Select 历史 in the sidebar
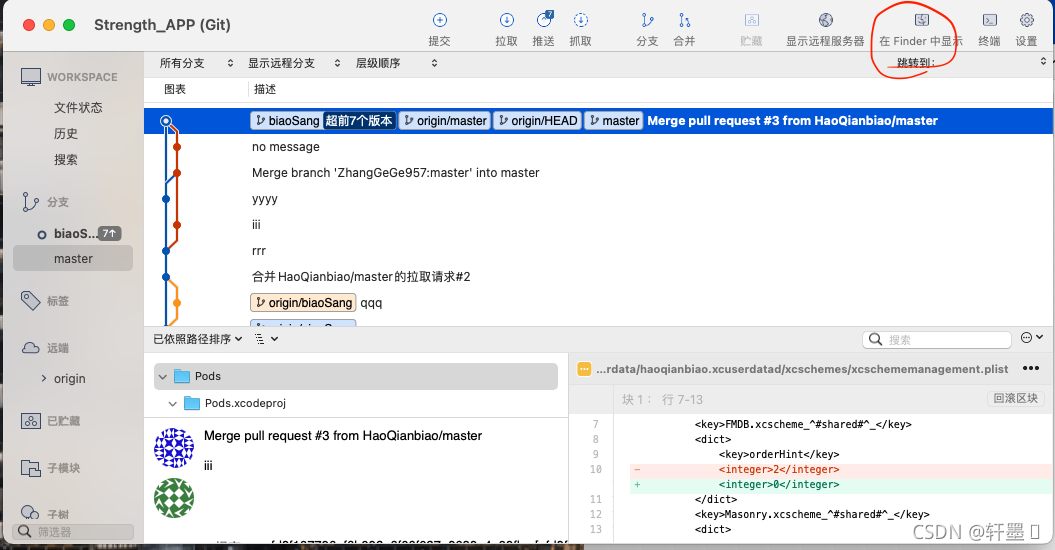Image resolution: width=1055 pixels, height=550 pixels. 66,134
